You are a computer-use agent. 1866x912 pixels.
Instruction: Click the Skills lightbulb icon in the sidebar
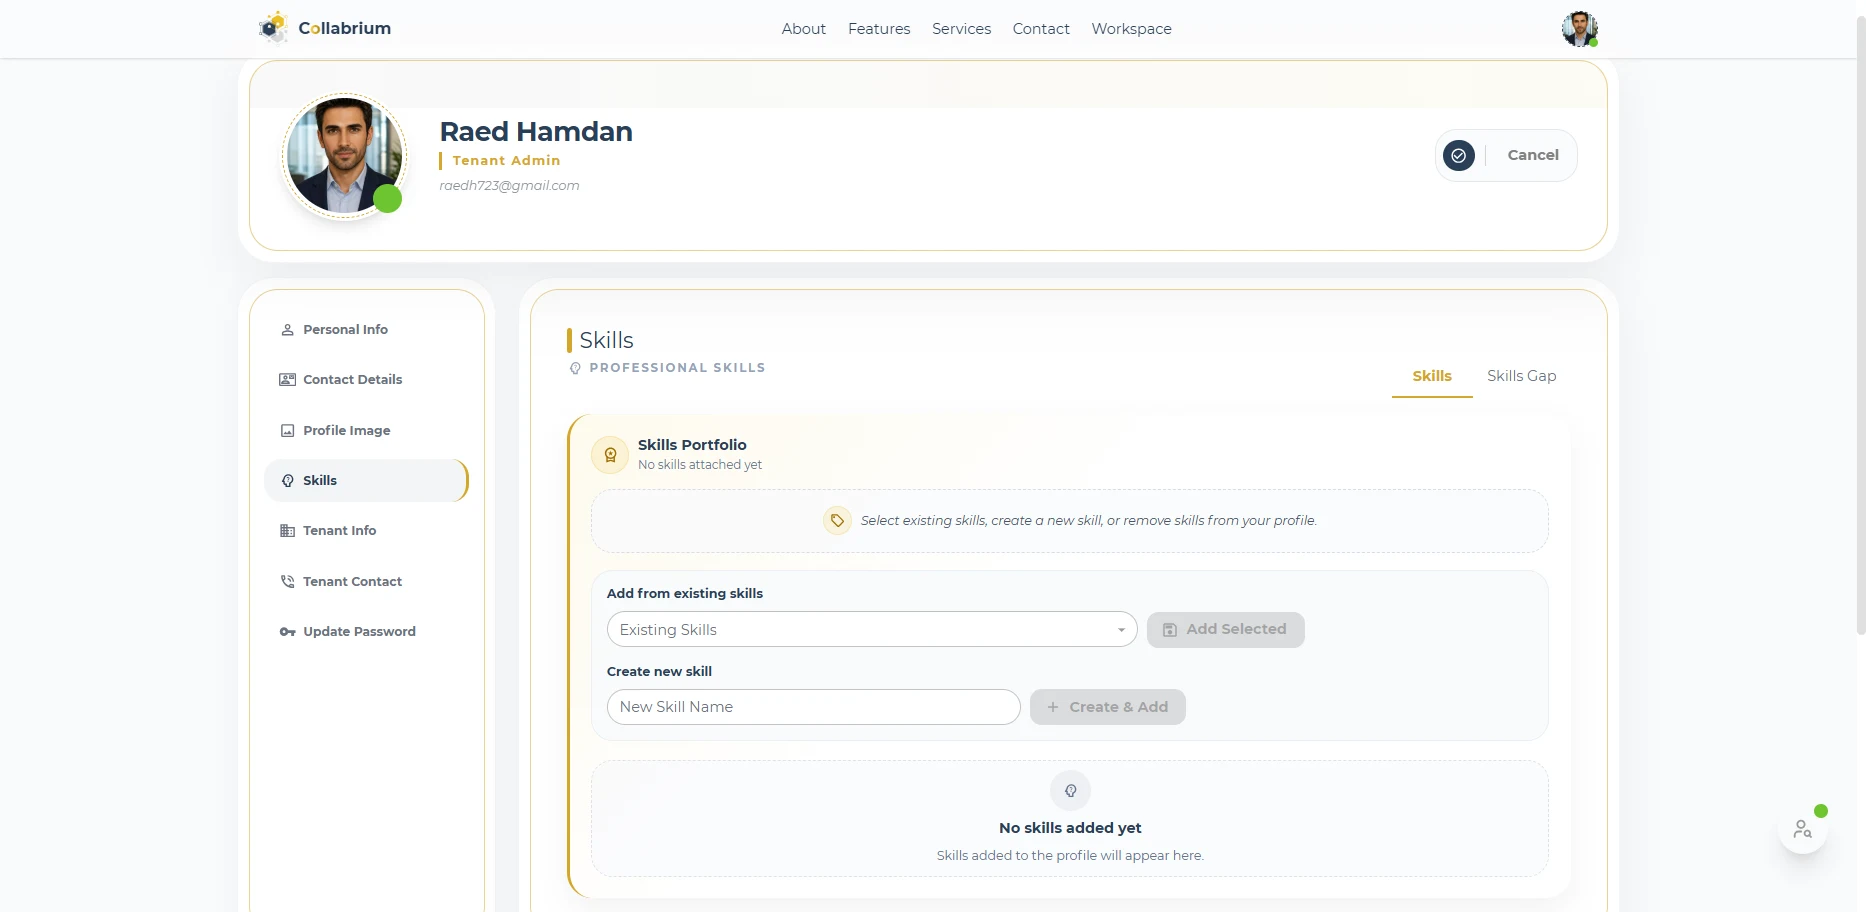click(x=288, y=481)
